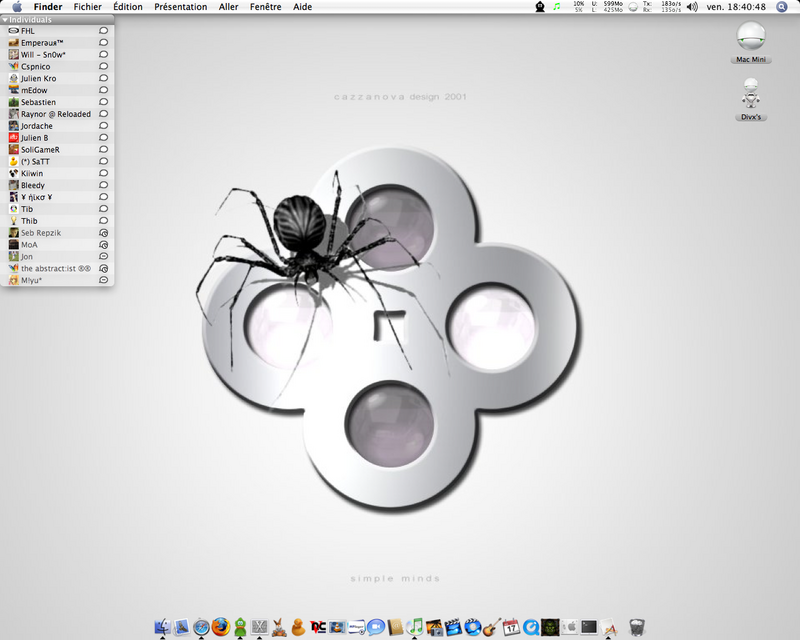Select contact Kiiwin
800x640 pixels.
pos(58,173)
